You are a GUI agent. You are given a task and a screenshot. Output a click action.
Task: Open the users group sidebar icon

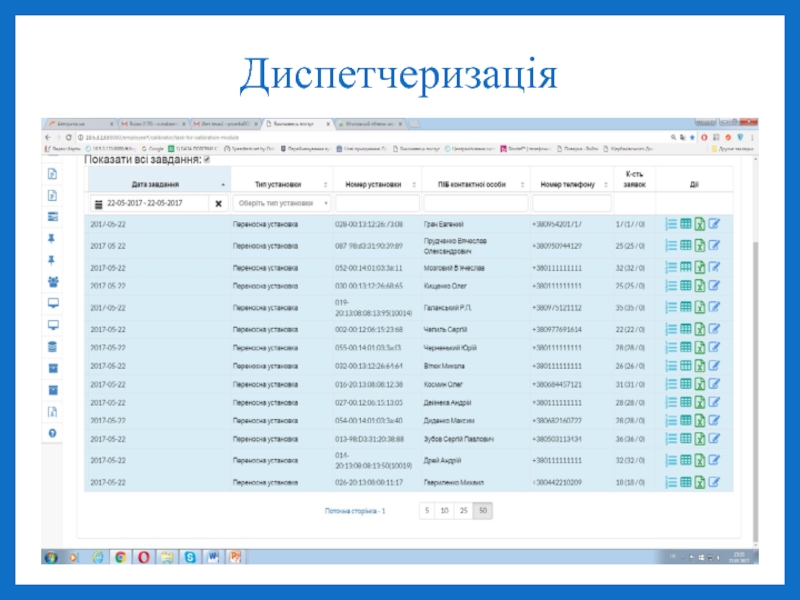click(53, 281)
